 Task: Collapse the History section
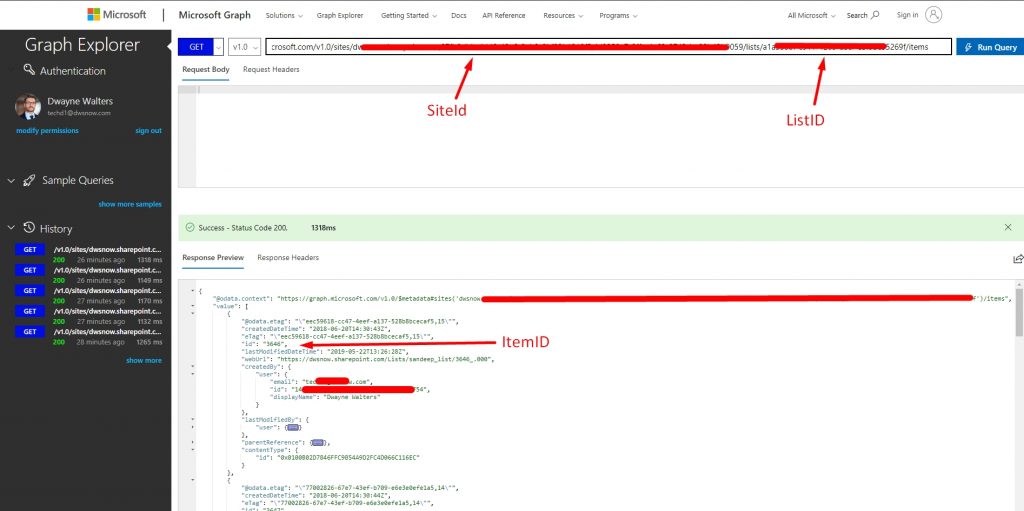pyautogui.click(x=11, y=228)
